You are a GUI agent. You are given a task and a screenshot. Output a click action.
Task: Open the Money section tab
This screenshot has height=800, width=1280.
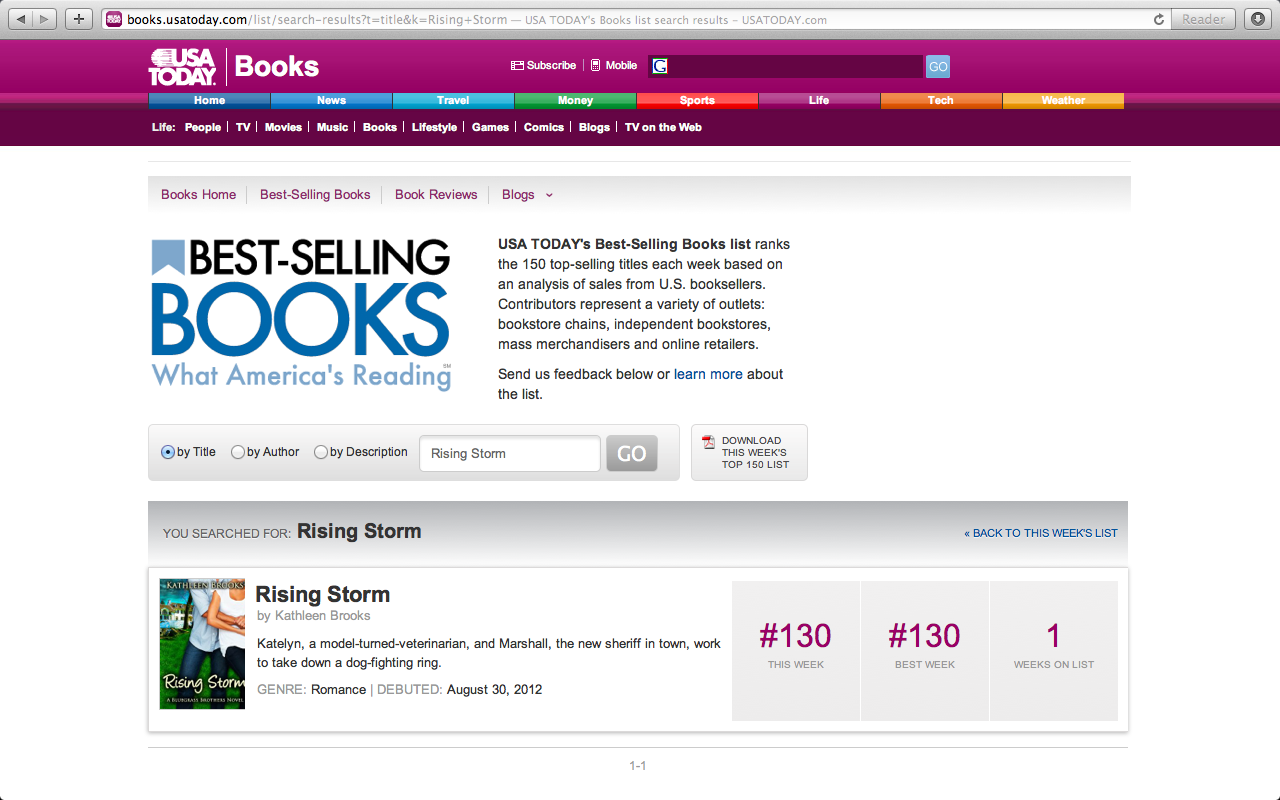click(575, 100)
